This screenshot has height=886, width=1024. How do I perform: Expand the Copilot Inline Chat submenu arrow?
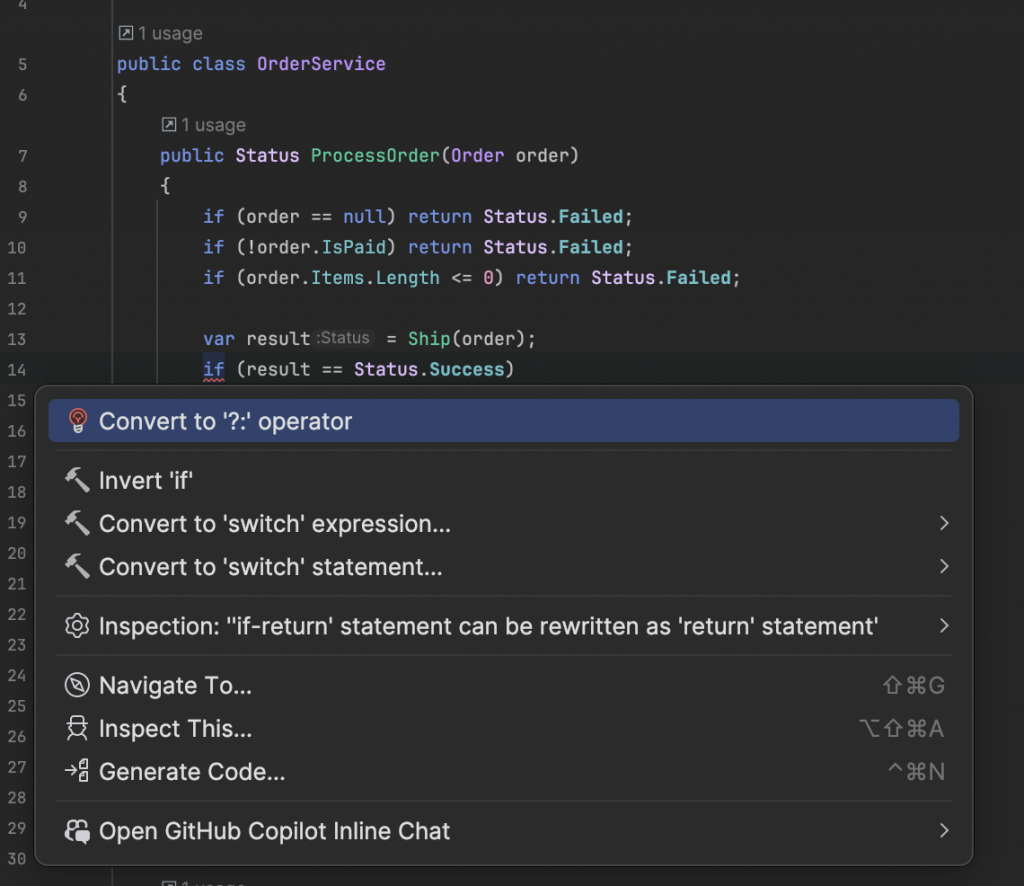click(944, 831)
